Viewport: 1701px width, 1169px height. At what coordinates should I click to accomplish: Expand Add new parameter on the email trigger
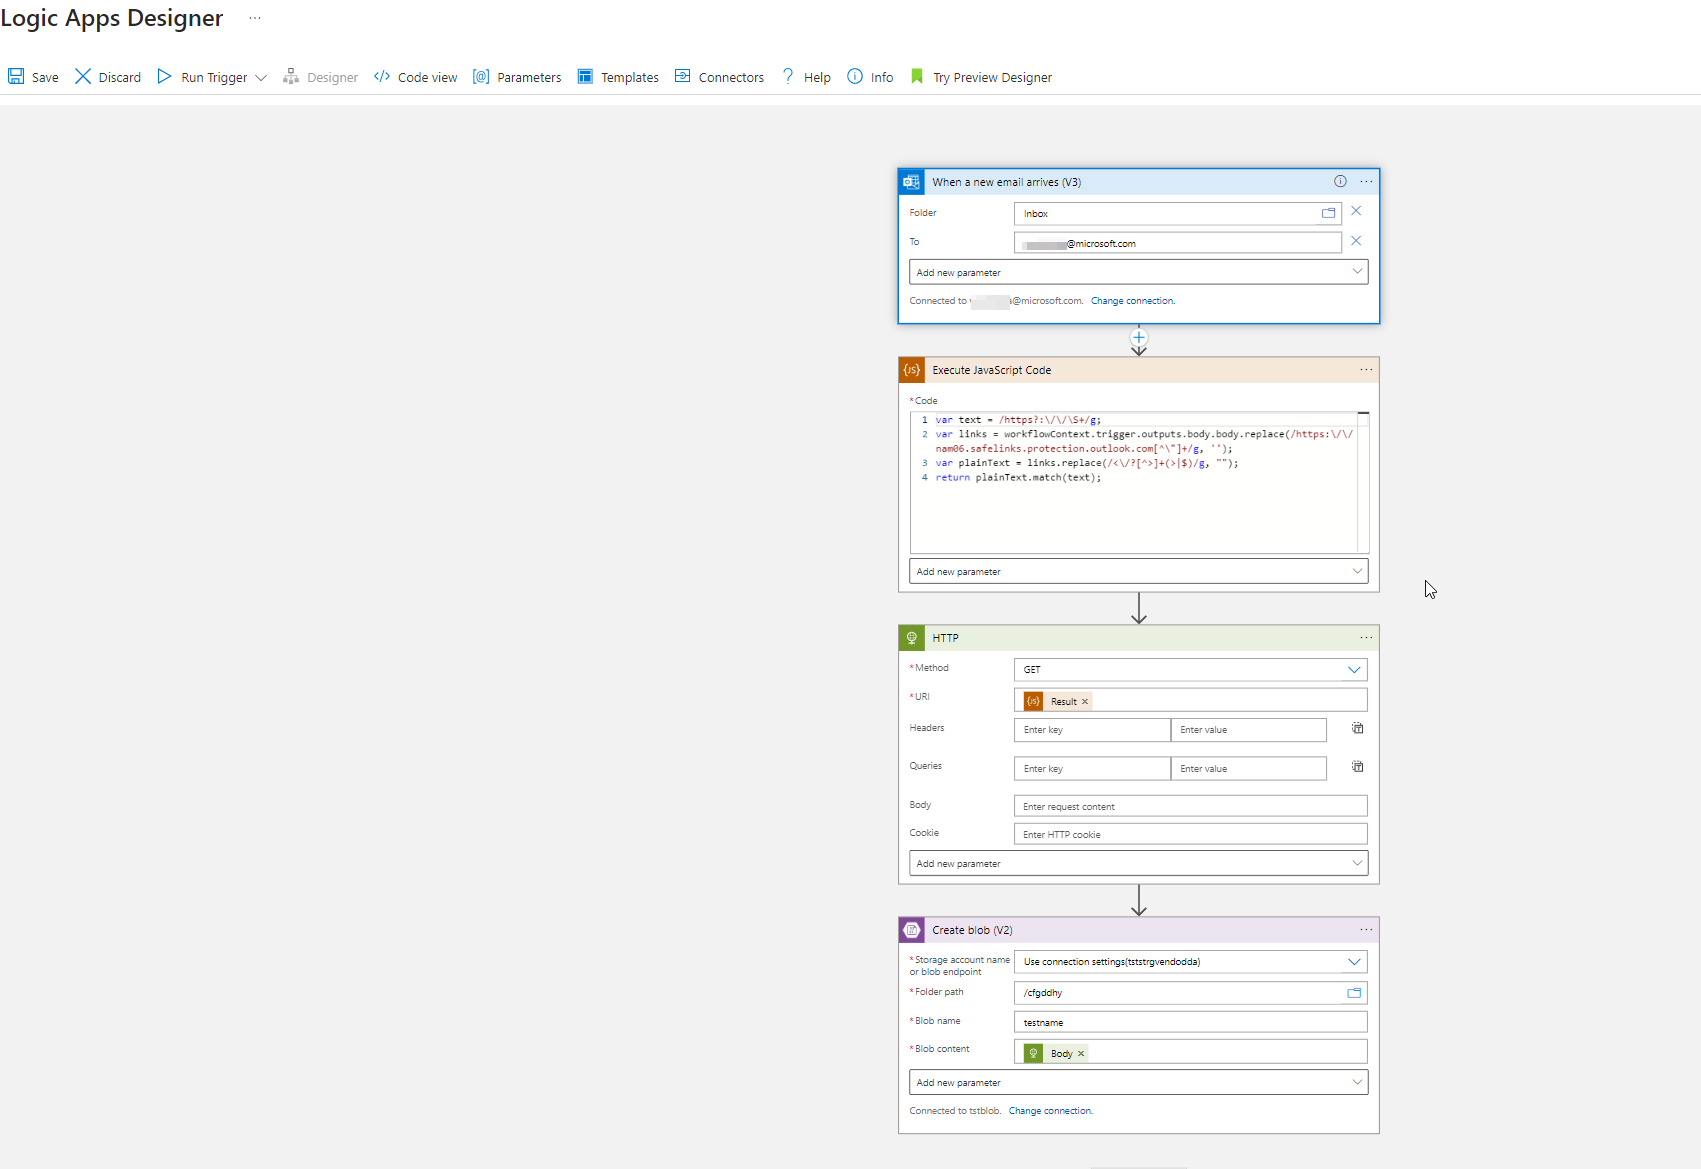pyautogui.click(x=1356, y=271)
